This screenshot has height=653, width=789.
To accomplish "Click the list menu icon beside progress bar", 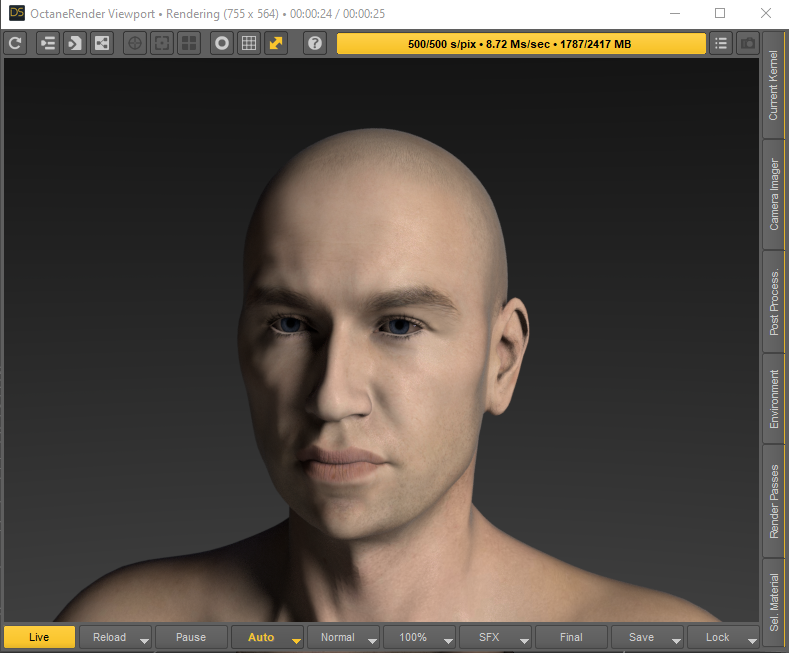I will coord(721,43).
